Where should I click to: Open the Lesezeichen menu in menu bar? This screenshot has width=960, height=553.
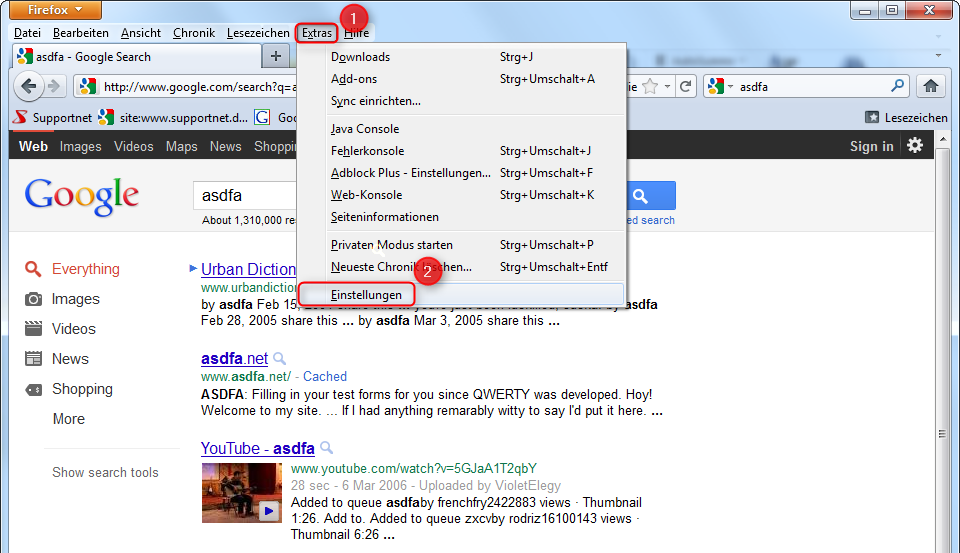tap(258, 33)
